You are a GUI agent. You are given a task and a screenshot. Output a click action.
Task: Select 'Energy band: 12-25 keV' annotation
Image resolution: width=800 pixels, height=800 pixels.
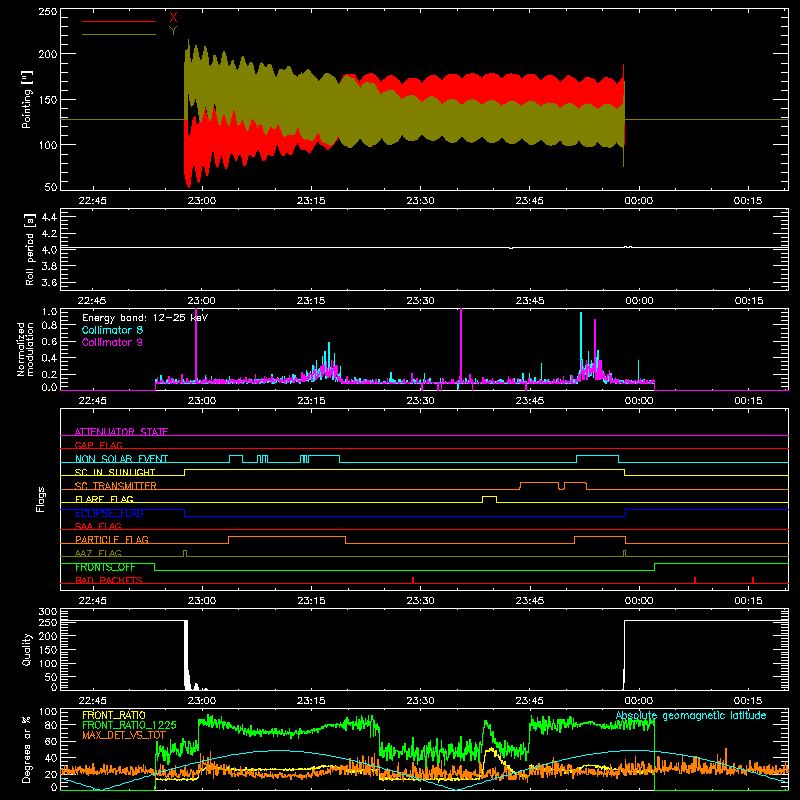click(145, 318)
